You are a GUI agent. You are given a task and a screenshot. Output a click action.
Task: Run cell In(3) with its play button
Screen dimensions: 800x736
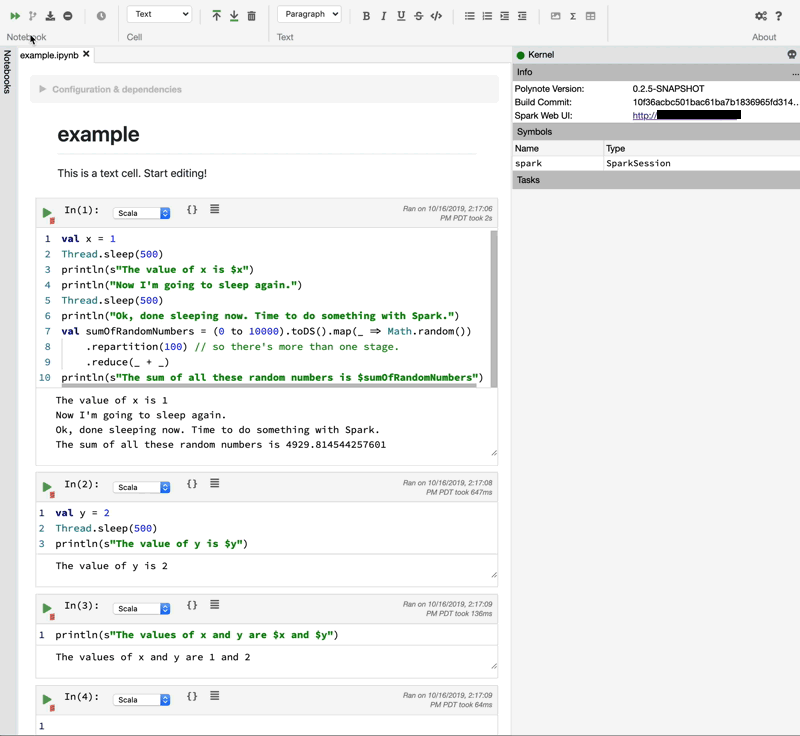tap(47, 608)
